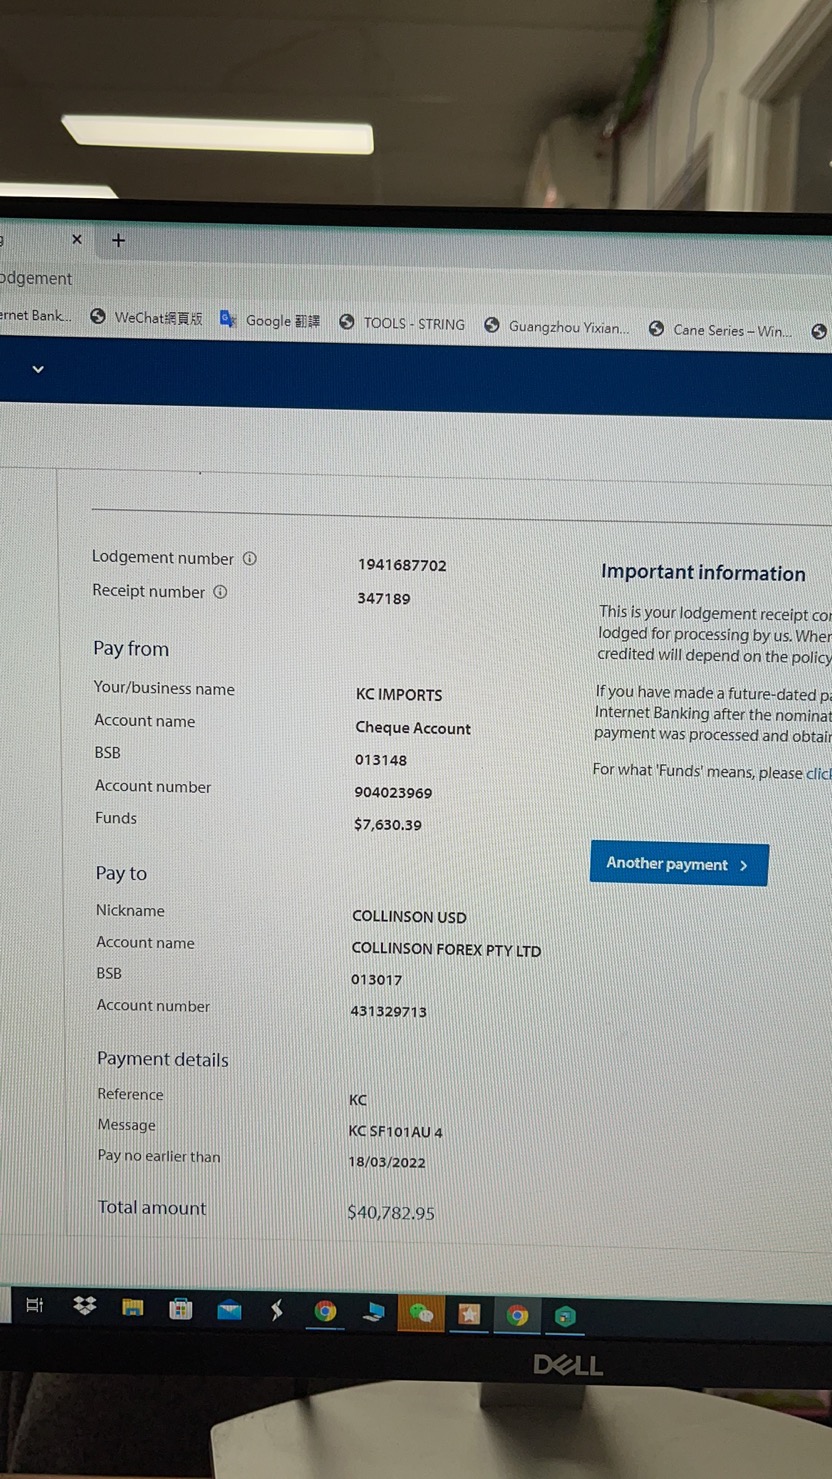Screen dimensions: 832x1479
Task: Click the Nickname label
Action: pos(130,910)
